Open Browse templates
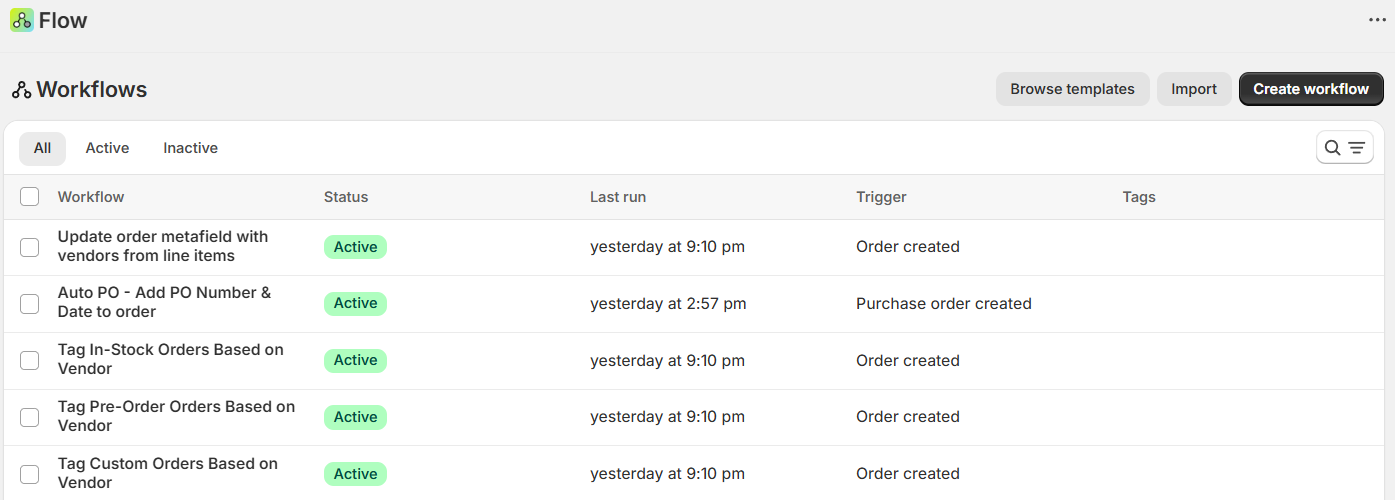The height and width of the screenshot is (500, 1395). click(x=1072, y=89)
